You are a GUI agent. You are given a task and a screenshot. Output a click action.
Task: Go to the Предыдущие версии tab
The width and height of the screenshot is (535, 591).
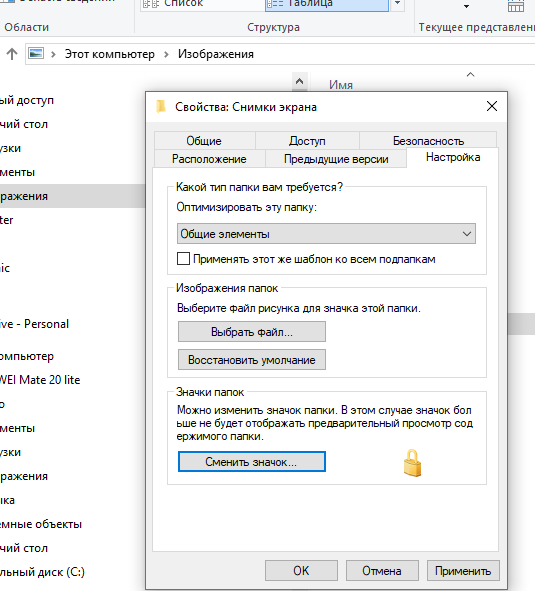[336, 159]
